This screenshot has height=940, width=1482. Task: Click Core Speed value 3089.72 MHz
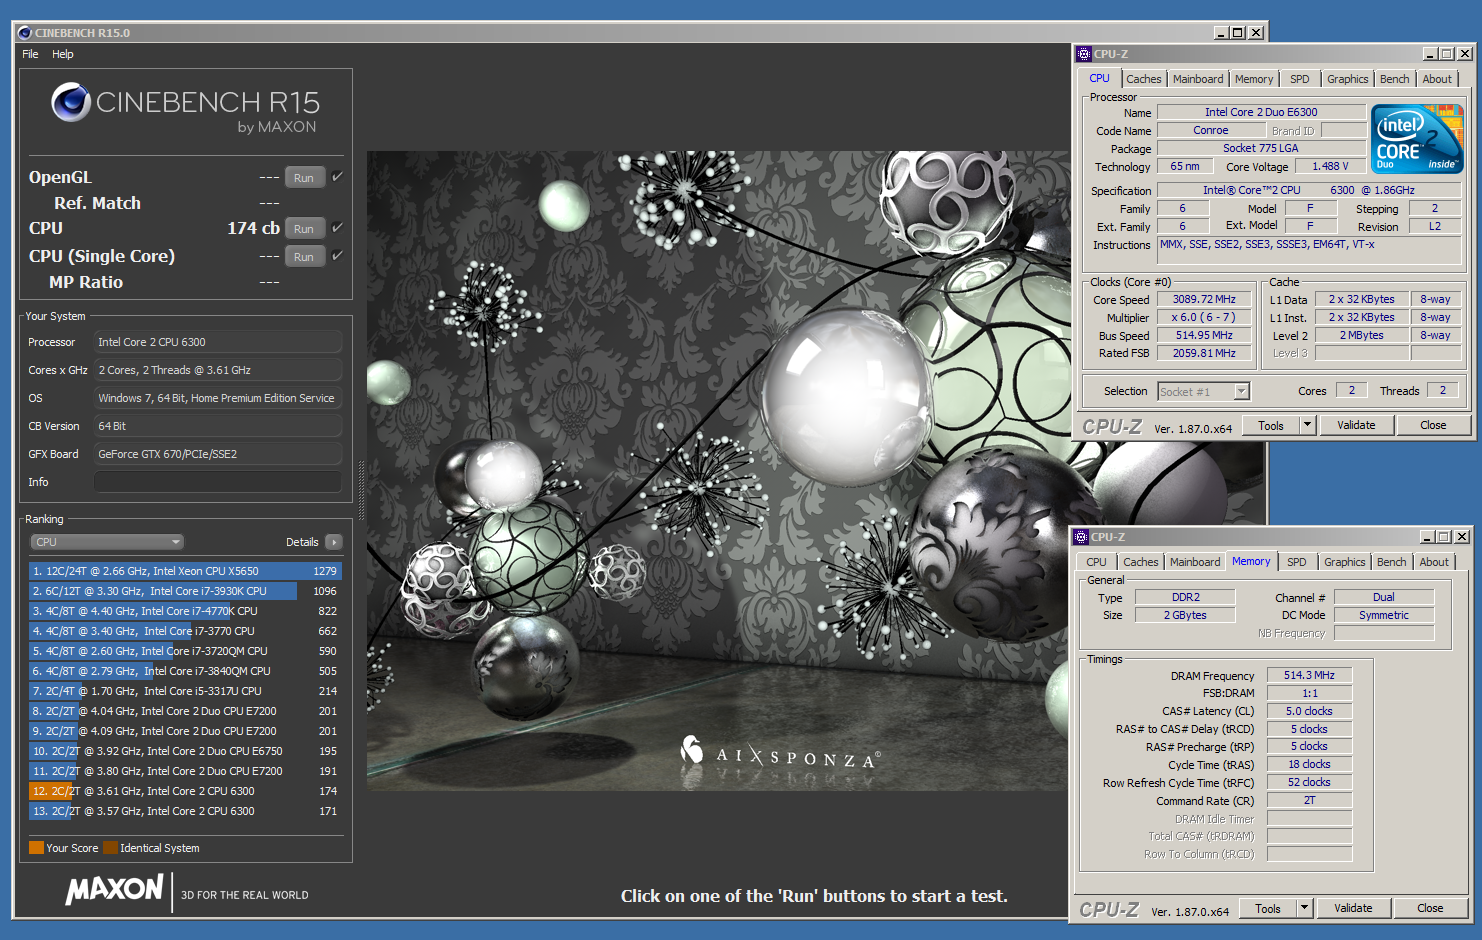coord(1204,299)
